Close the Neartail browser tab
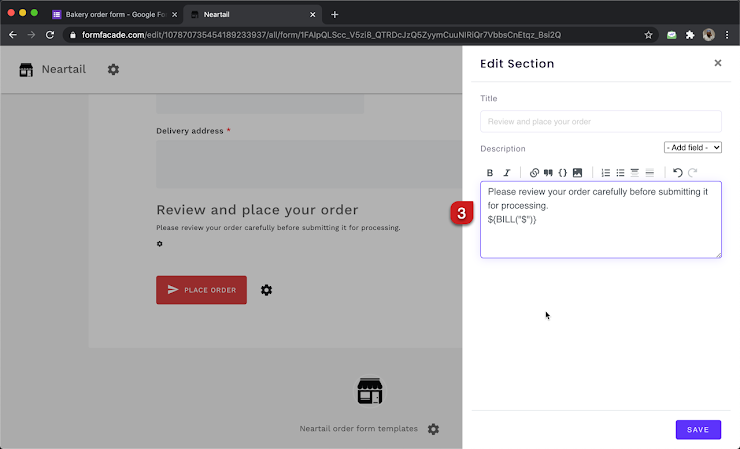 point(312,15)
